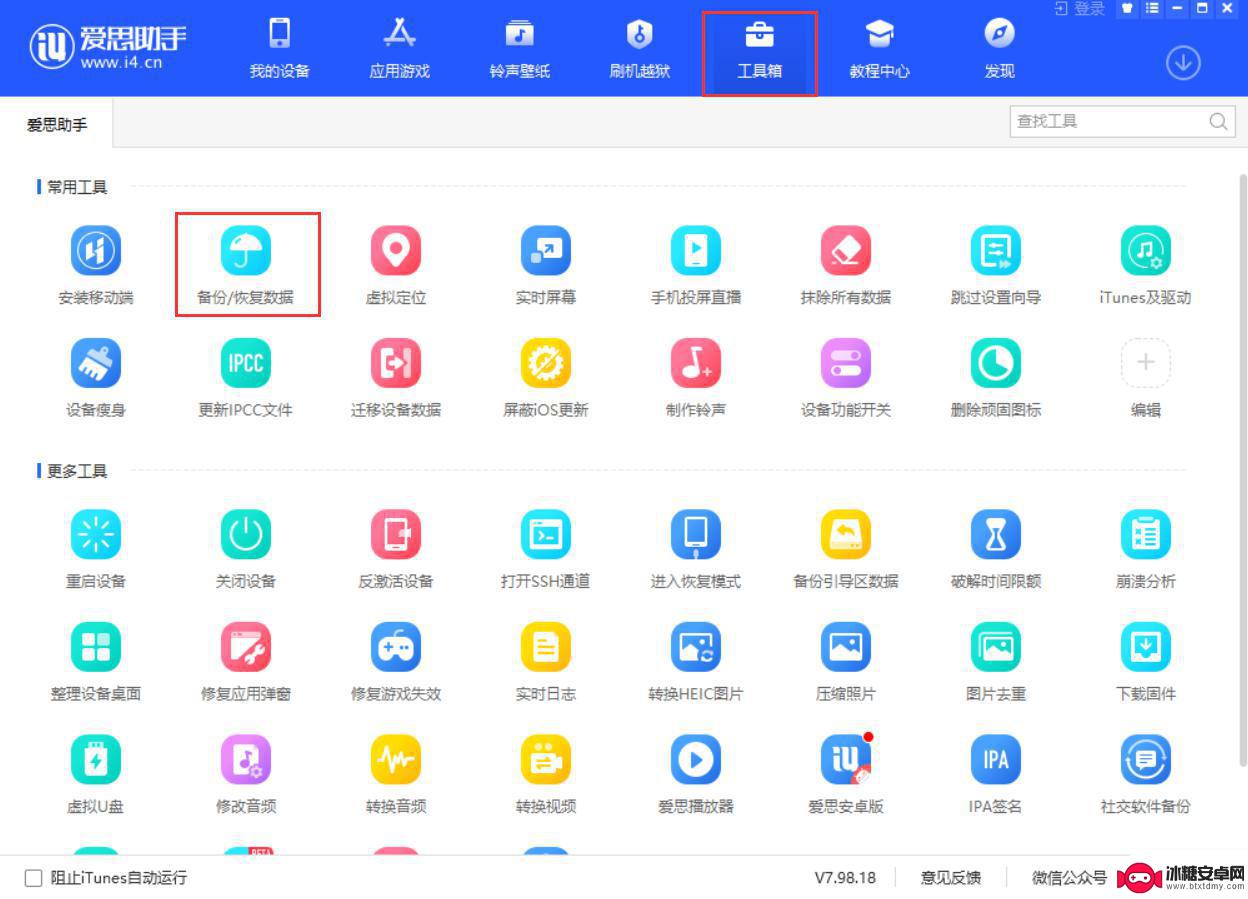Click the search magnifier icon
Image resolution: width=1248 pixels, height=899 pixels.
[x=1218, y=121]
